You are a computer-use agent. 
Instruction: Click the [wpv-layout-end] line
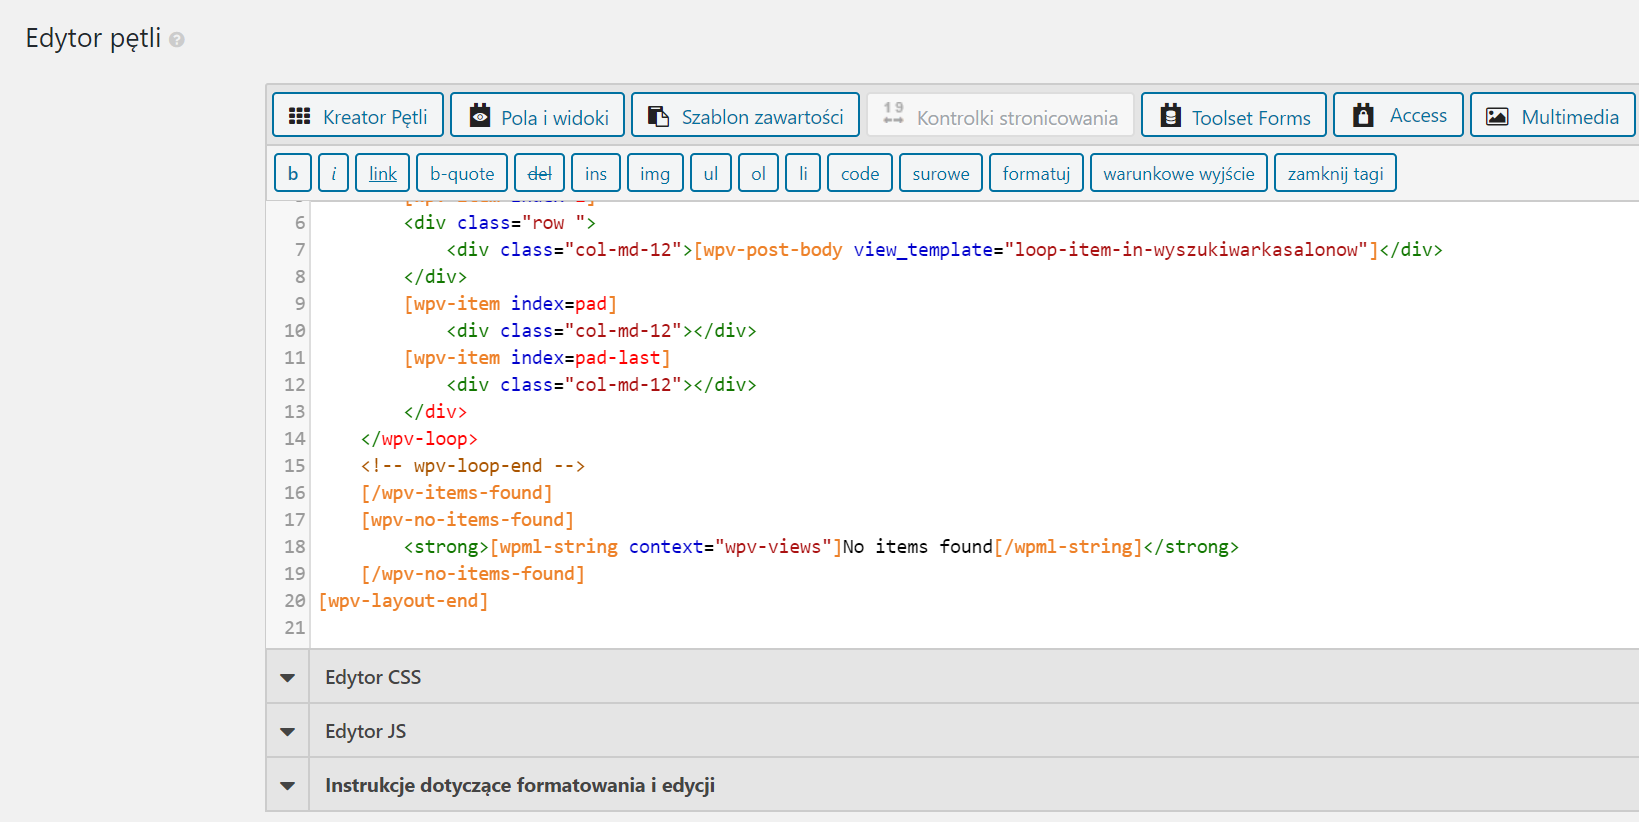[403, 601]
